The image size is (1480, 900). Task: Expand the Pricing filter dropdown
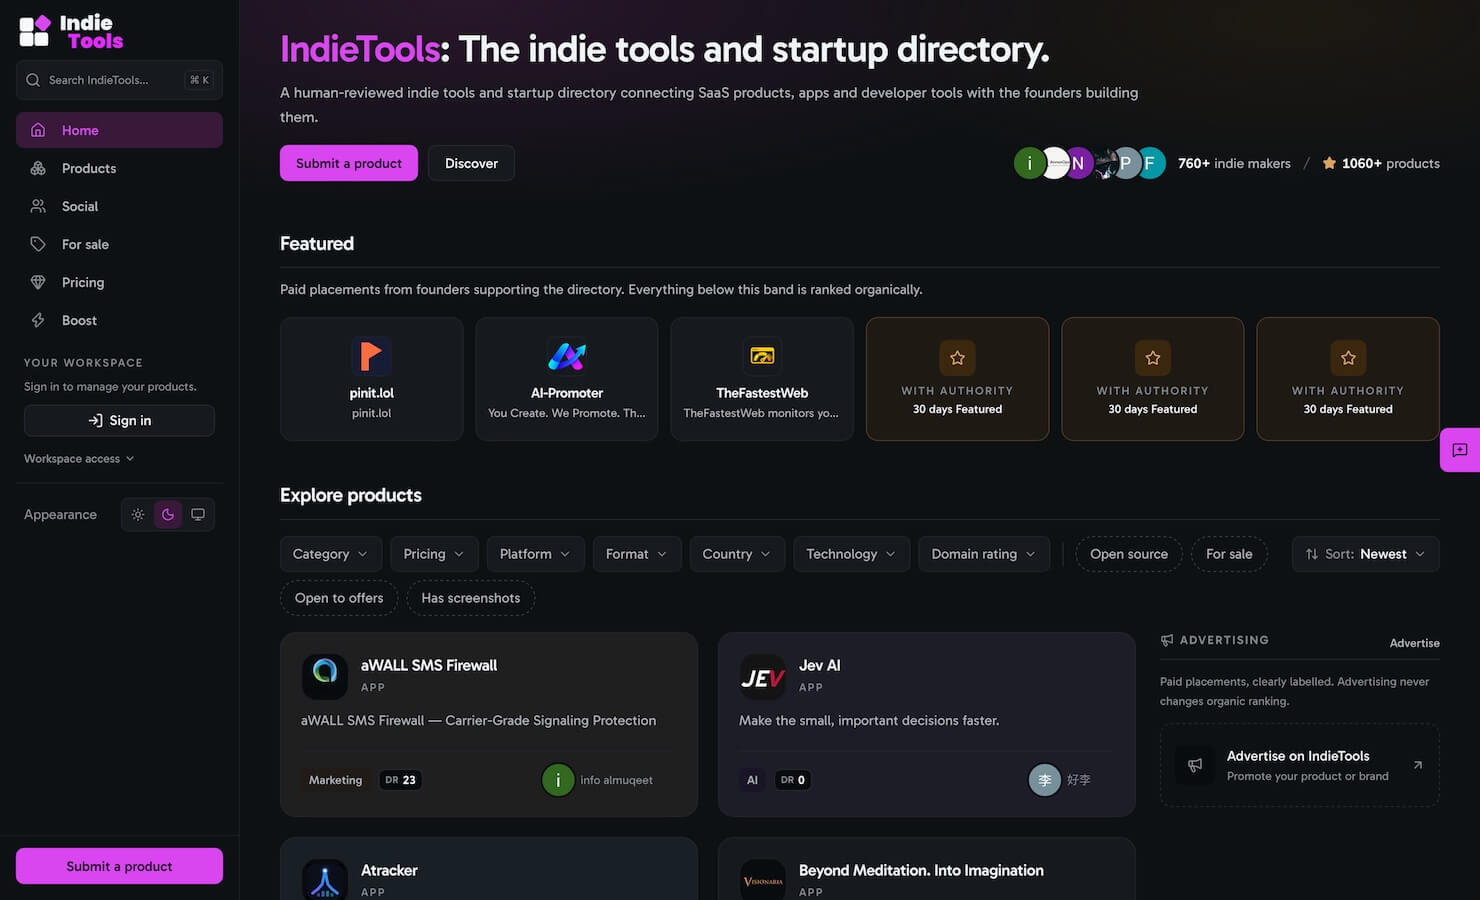434,554
